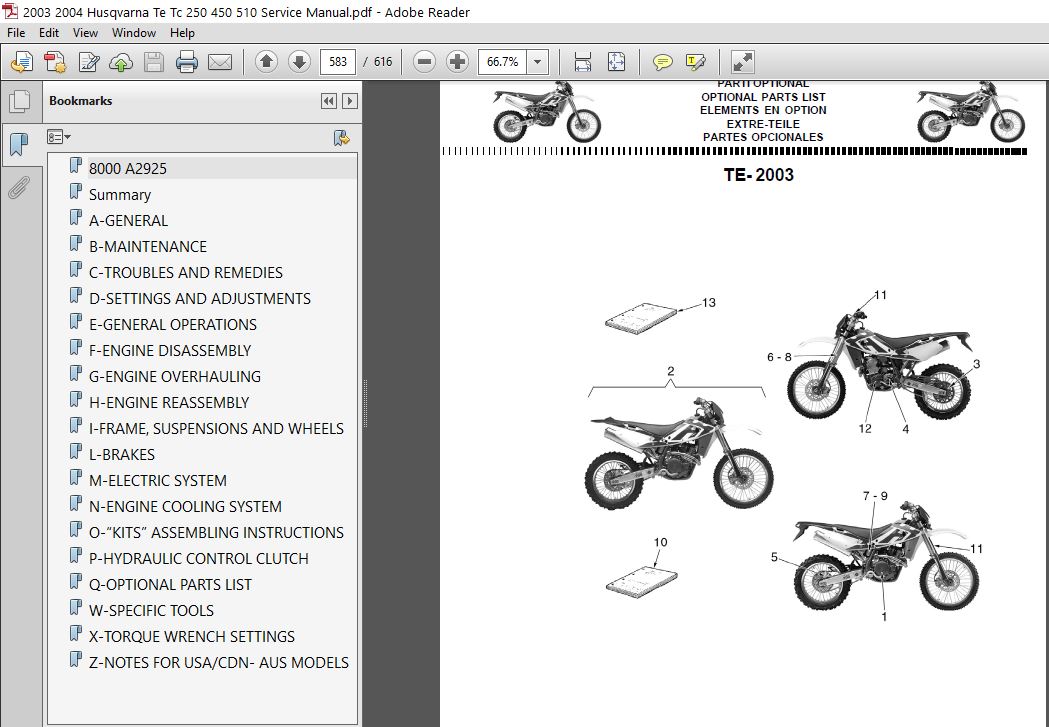The height and width of the screenshot is (727, 1049).
Task: Zoom out using the minus button
Action: click(x=424, y=62)
